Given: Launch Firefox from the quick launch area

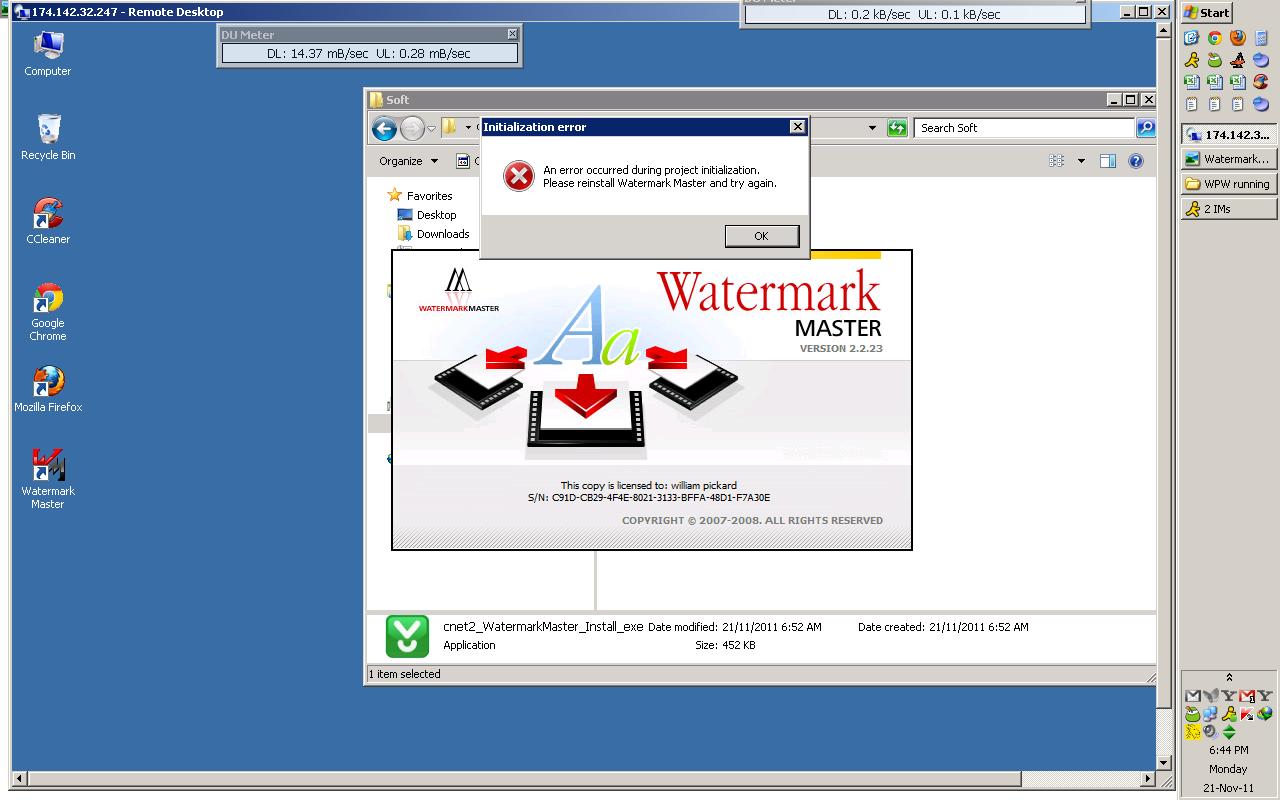Looking at the screenshot, I should 1238,38.
